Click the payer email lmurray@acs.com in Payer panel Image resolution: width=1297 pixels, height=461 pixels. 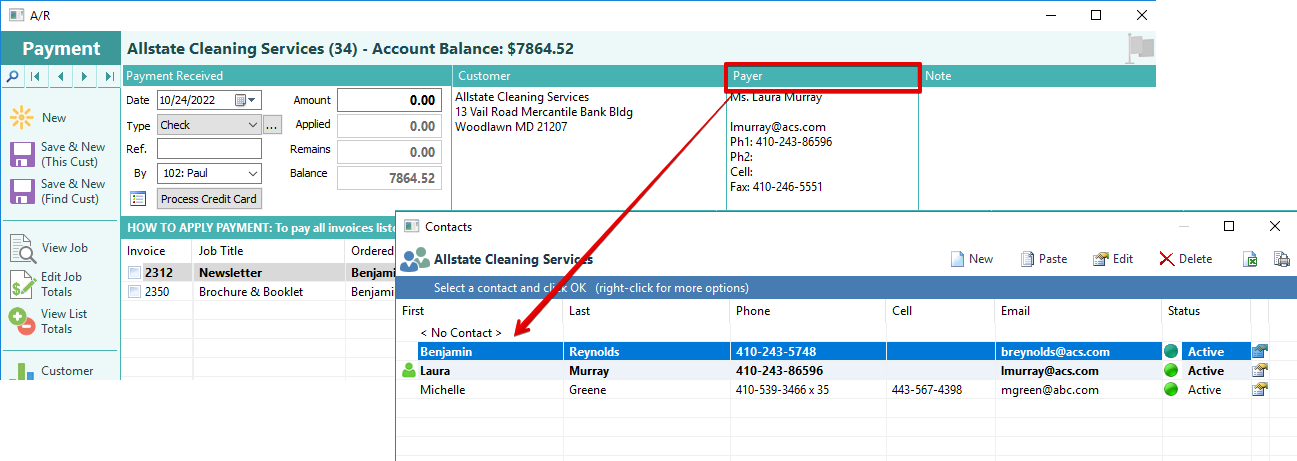778,127
